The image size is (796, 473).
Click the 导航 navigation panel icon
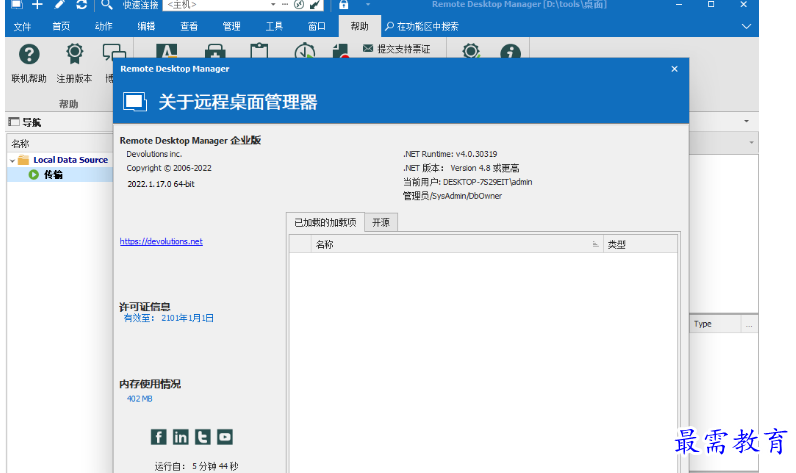(14, 122)
